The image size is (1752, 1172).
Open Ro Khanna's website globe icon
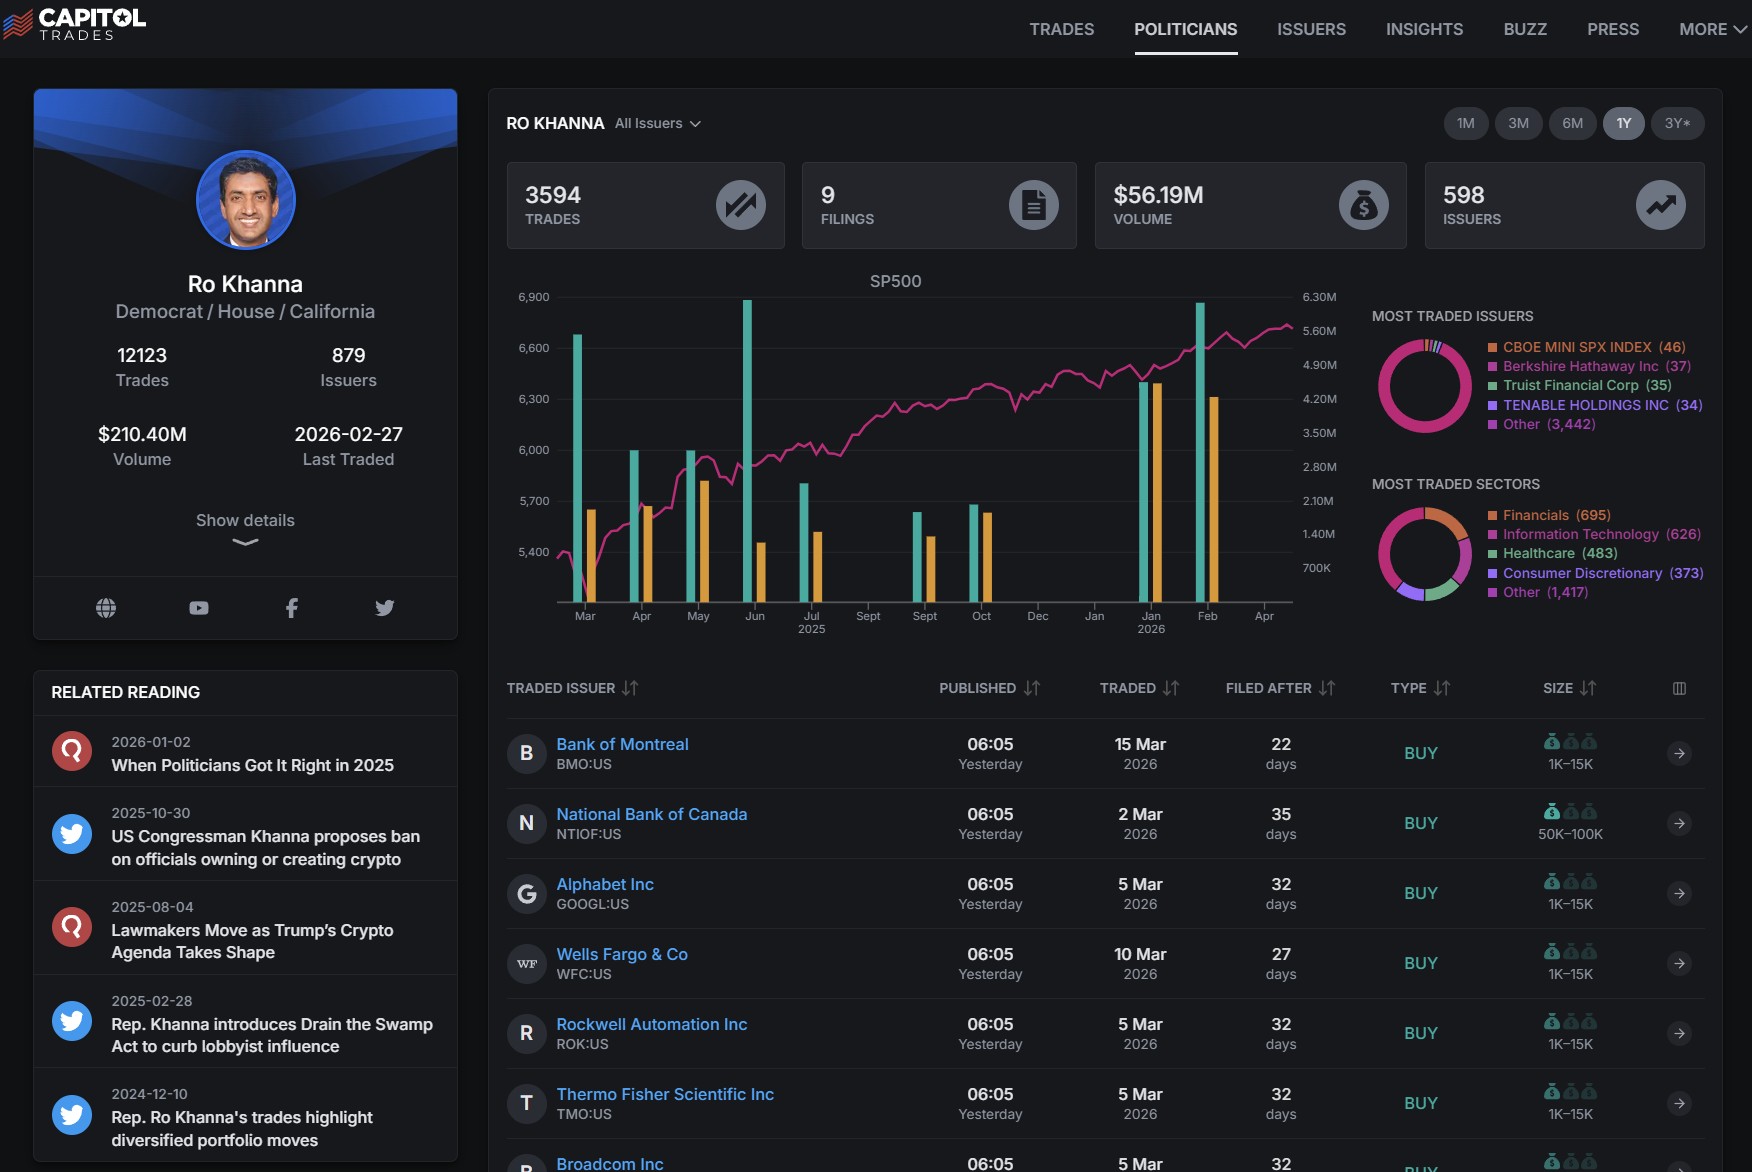point(106,608)
